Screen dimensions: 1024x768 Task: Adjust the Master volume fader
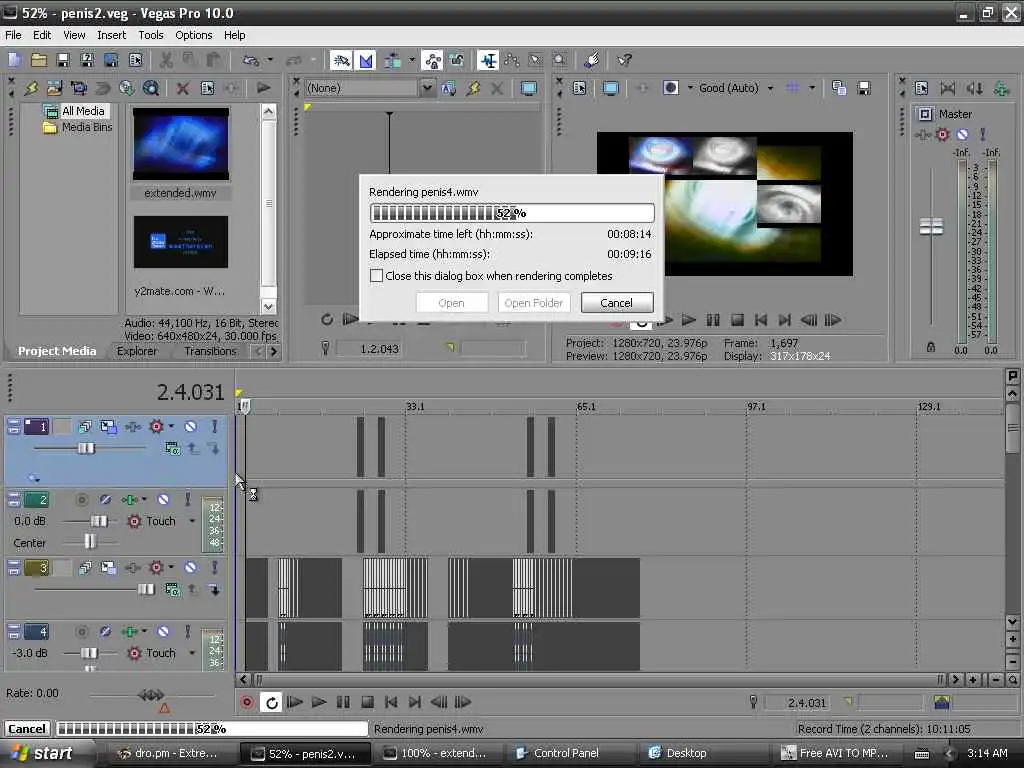coord(931,227)
